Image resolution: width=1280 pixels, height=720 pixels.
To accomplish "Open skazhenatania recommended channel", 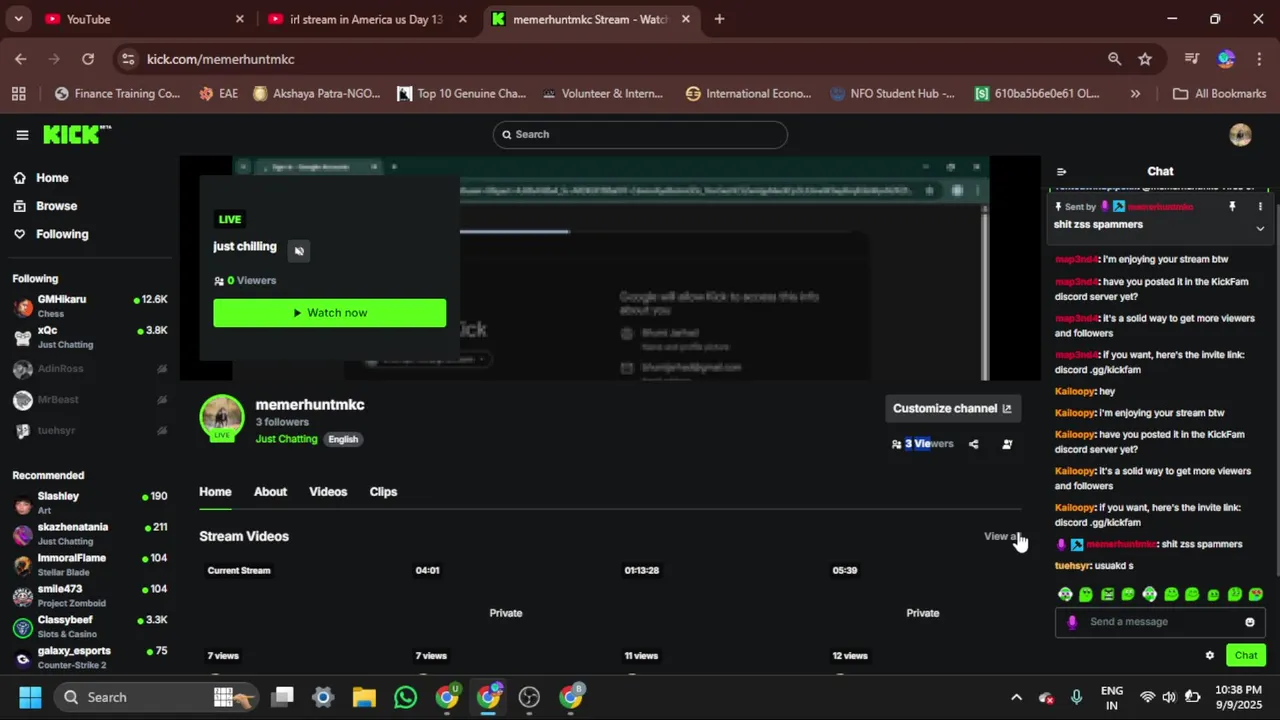I will coord(90,534).
